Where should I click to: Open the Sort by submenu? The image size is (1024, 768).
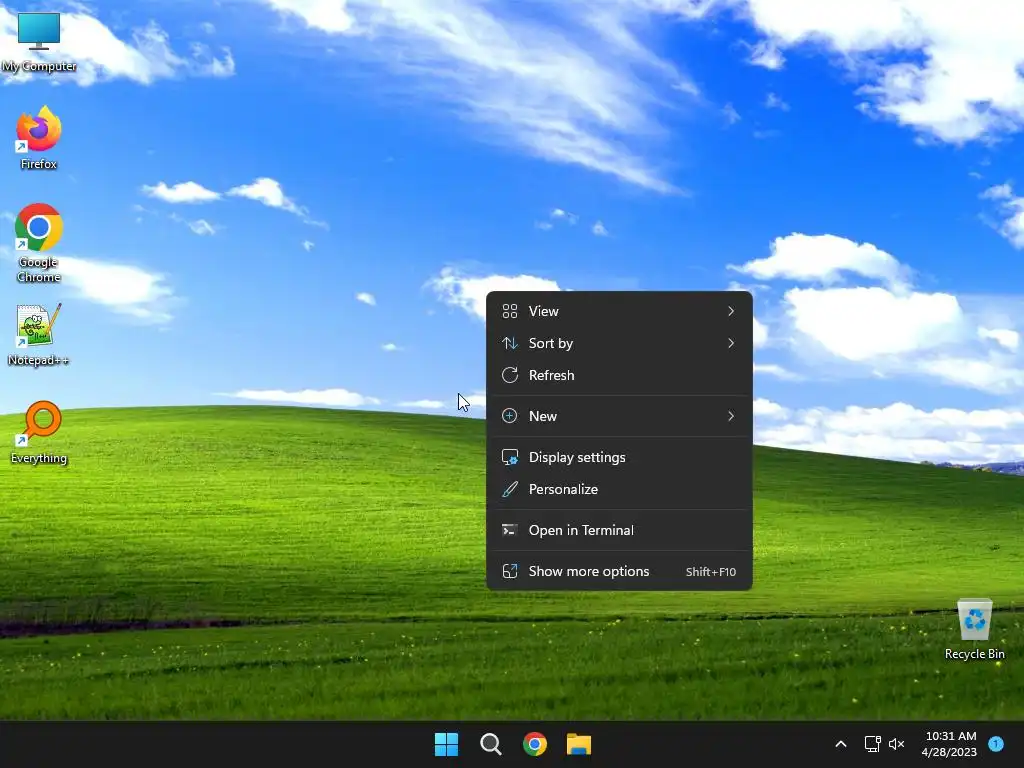tap(619, 343)
